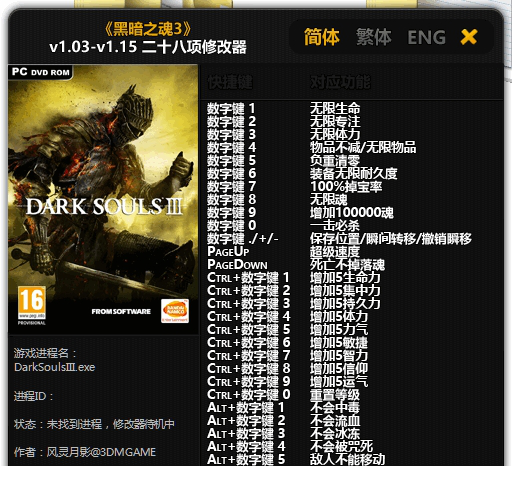The height and width of the screenshot is (484, 512).
Task: Select the 无限专注 option
Action: (335, 121)
